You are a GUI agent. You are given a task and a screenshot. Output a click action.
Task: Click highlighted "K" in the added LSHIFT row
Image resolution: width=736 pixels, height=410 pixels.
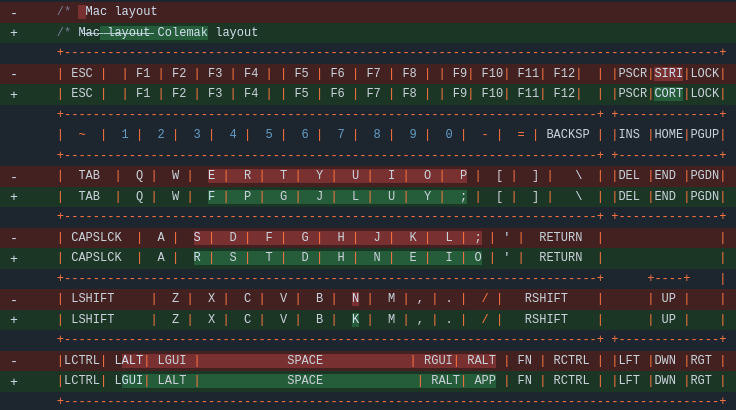tap(355, 319)
